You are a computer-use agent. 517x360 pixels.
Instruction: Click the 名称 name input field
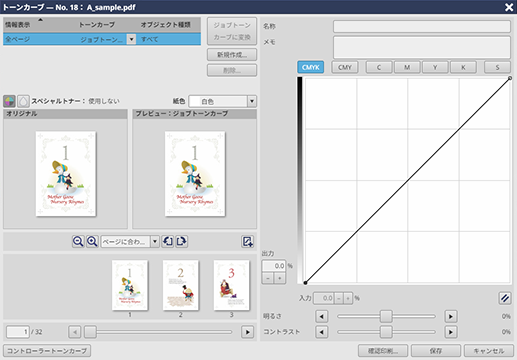tap(422, 26)
